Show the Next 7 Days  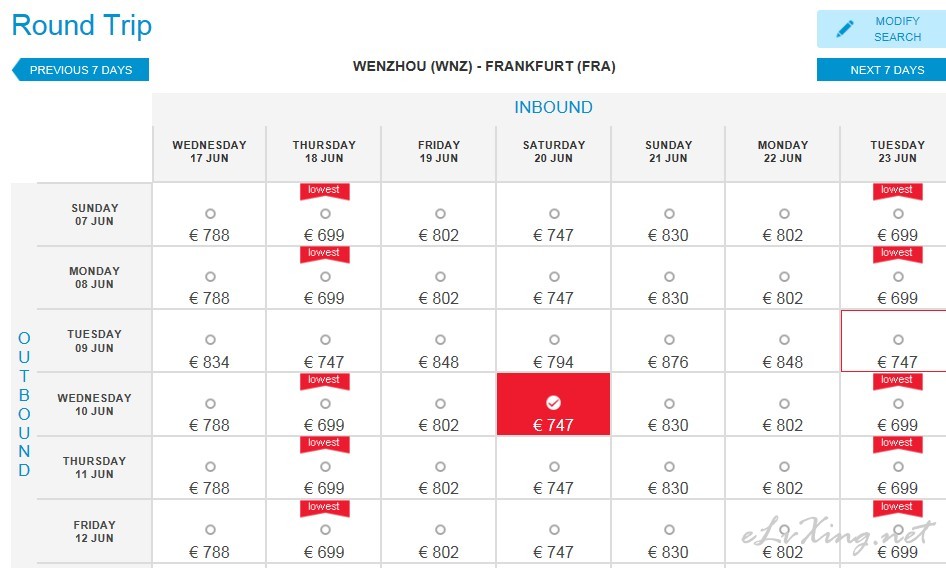tap(881, 69)
